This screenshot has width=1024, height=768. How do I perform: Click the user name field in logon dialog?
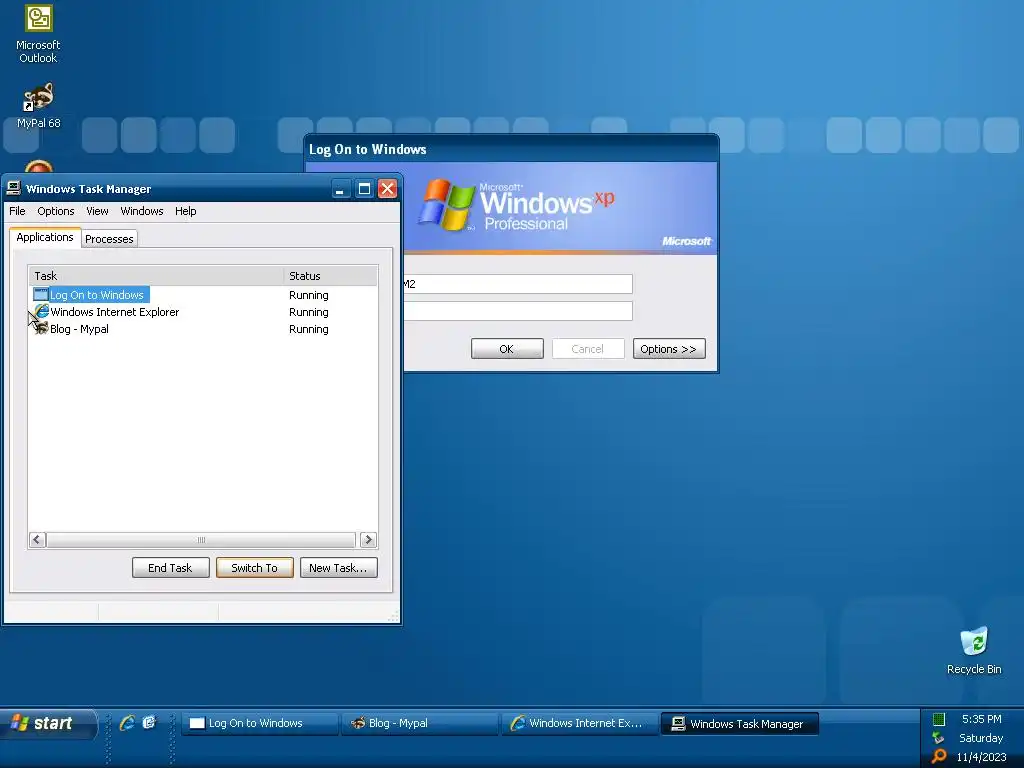coord(518,284)
